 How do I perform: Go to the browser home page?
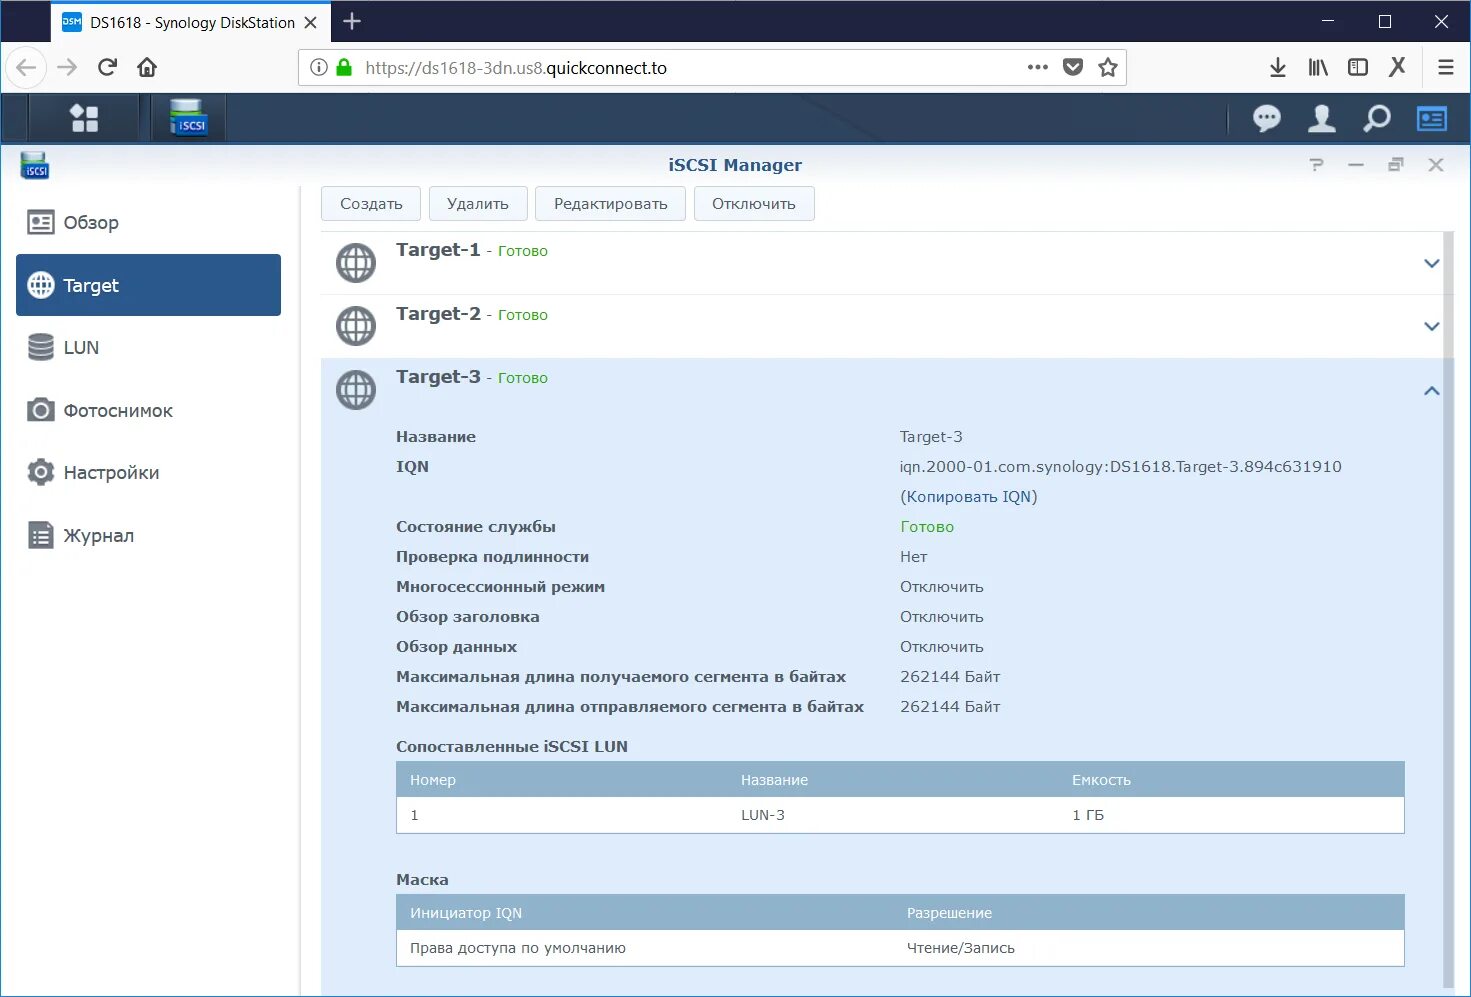[147, 67]
